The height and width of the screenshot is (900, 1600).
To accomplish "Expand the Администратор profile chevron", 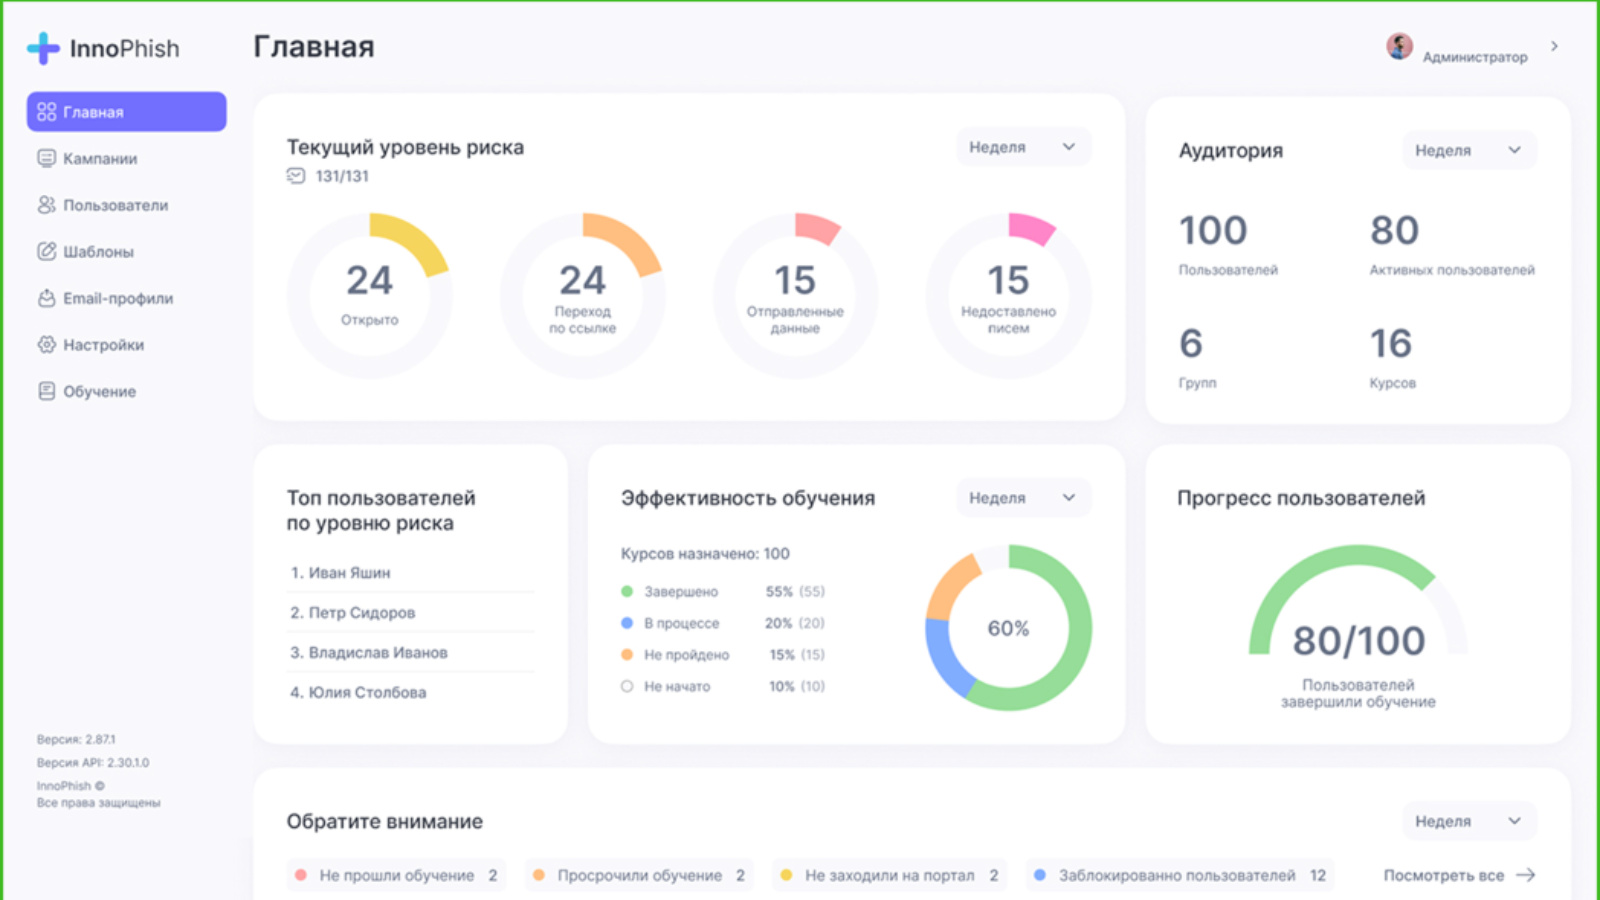I will tap(1554, 46).
